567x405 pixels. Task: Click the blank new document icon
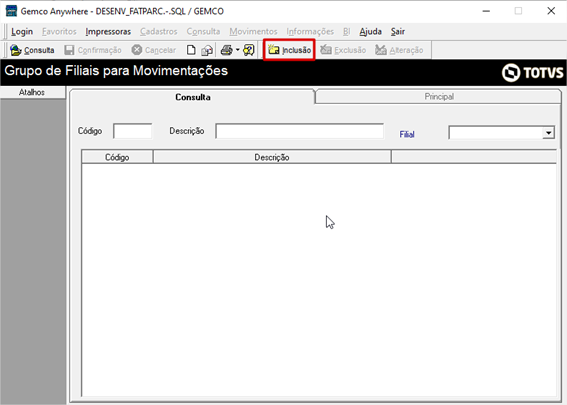tap(191, 50)
